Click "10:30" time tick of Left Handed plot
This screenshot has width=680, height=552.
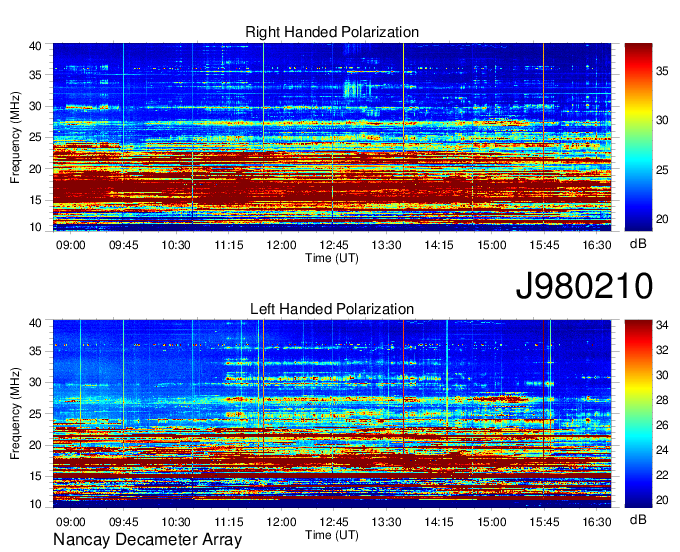(x=176, y=522)
